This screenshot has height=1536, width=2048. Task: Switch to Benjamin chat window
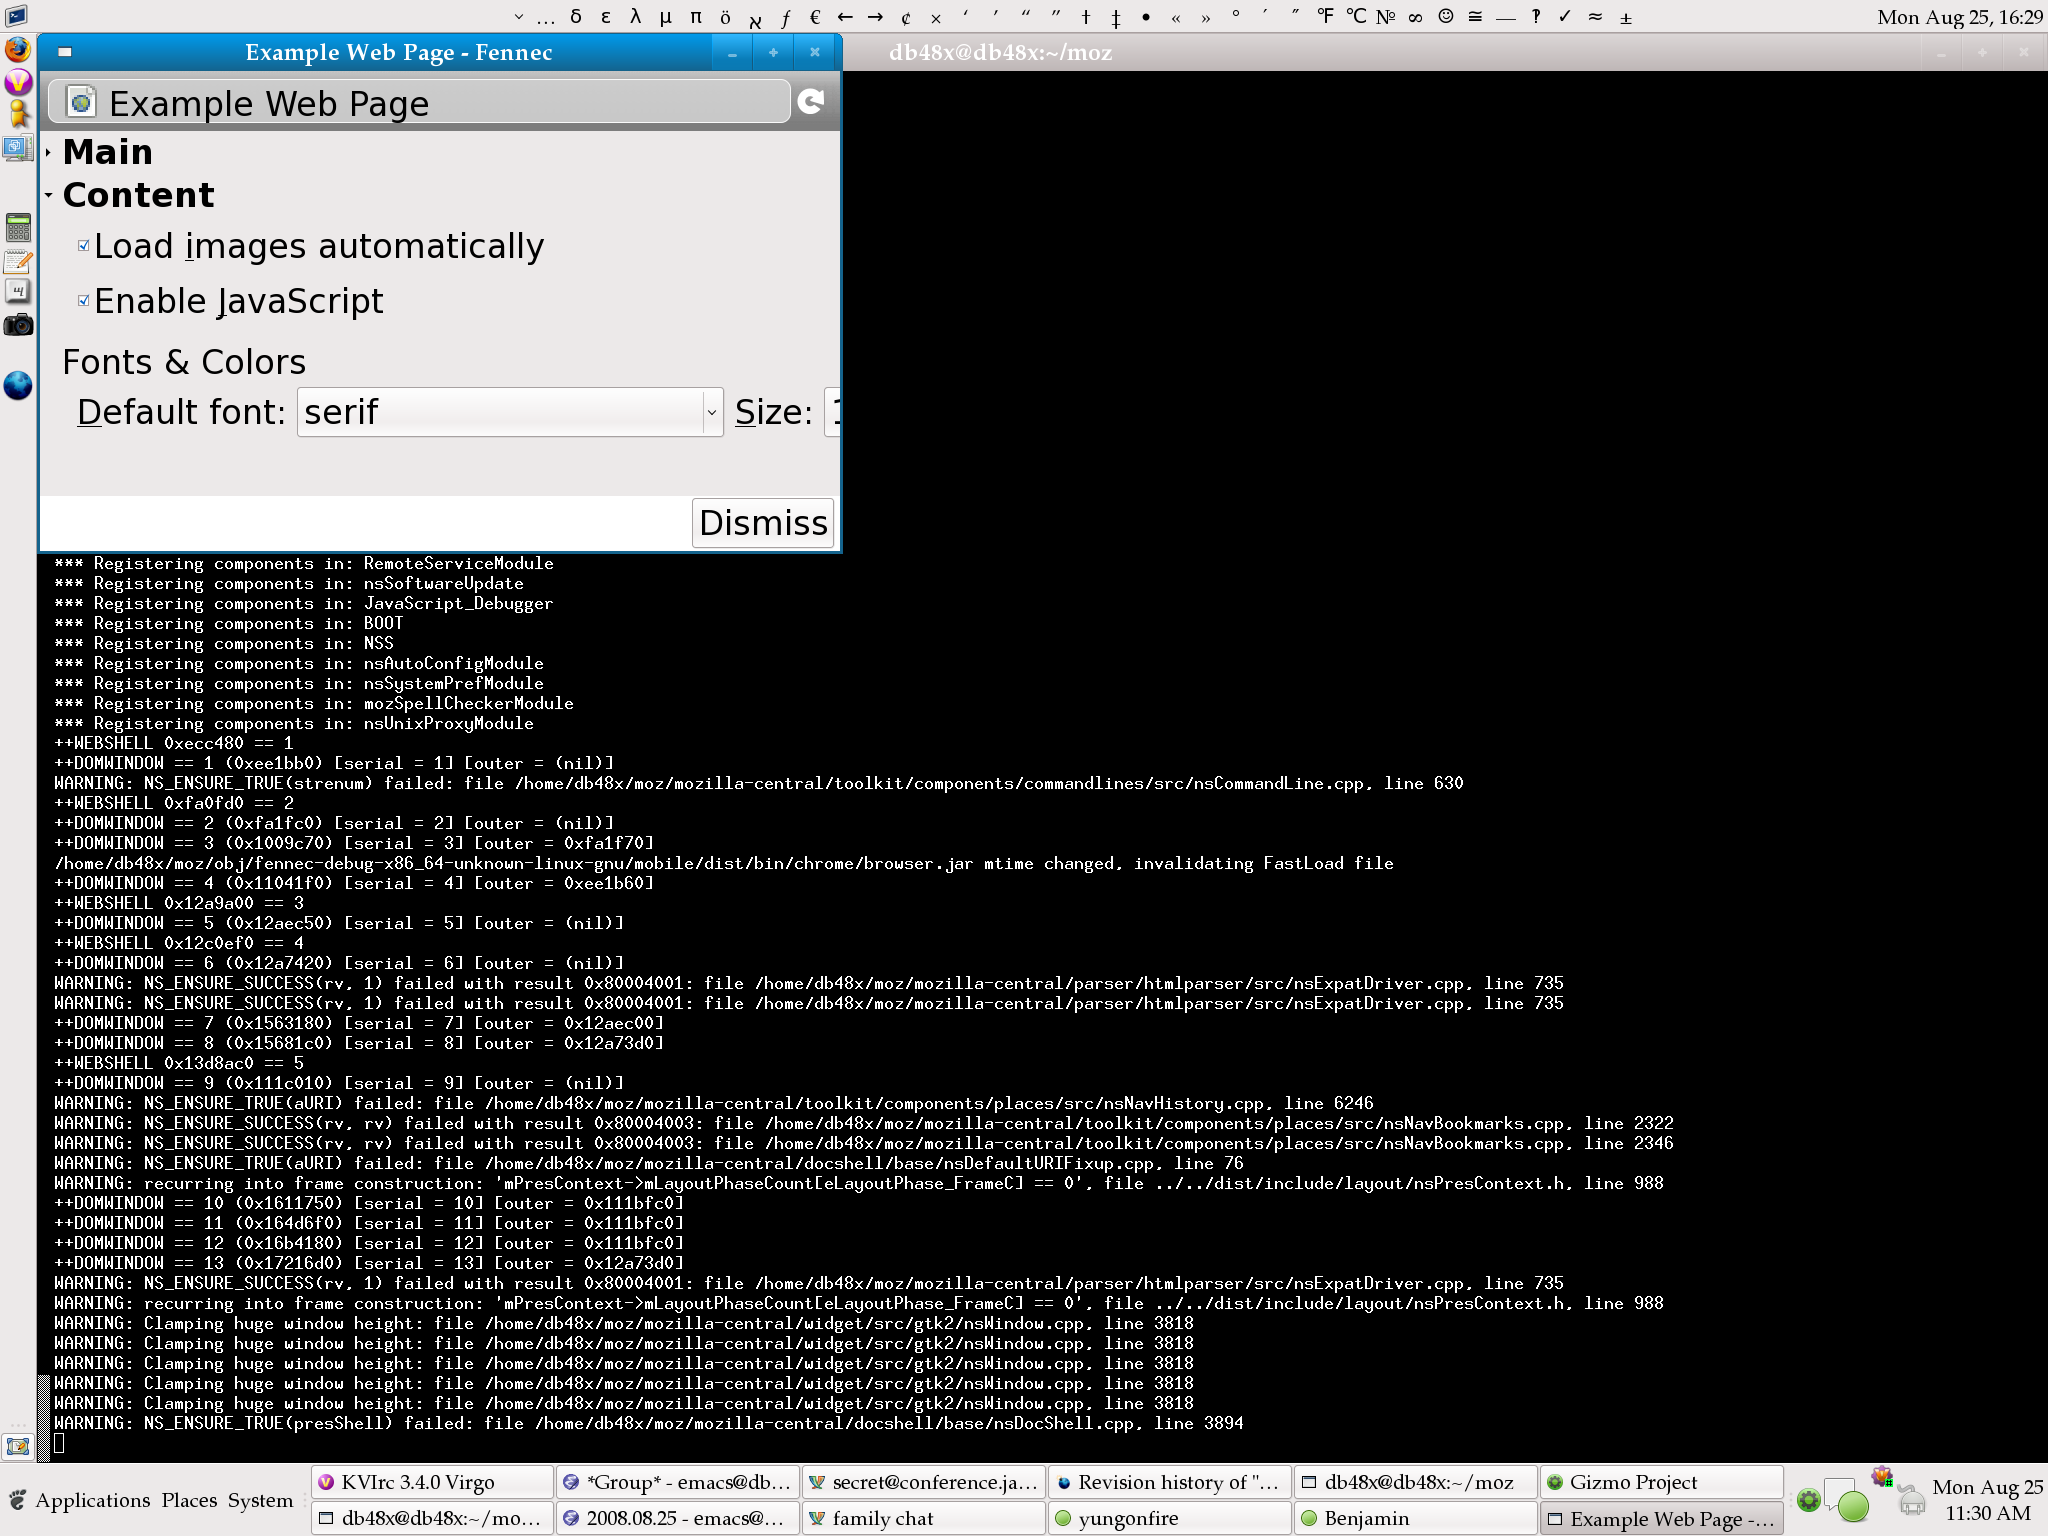tap(1416, 1518)
